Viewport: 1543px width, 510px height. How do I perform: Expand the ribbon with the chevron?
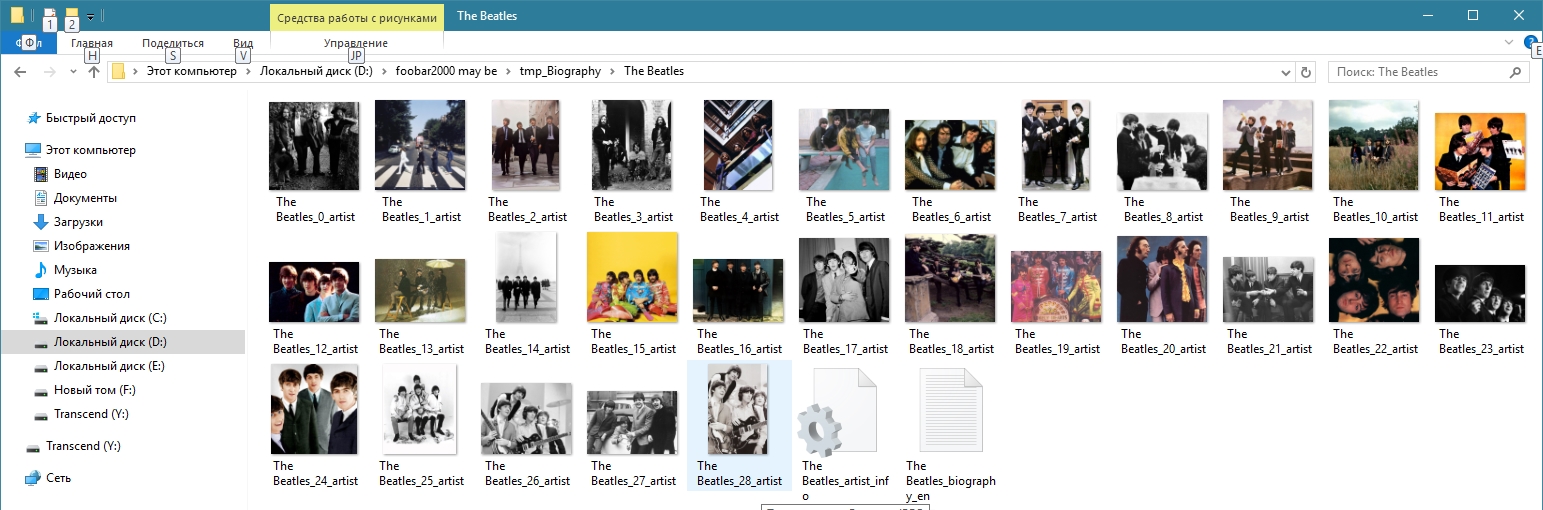(x=1509, y=42)
